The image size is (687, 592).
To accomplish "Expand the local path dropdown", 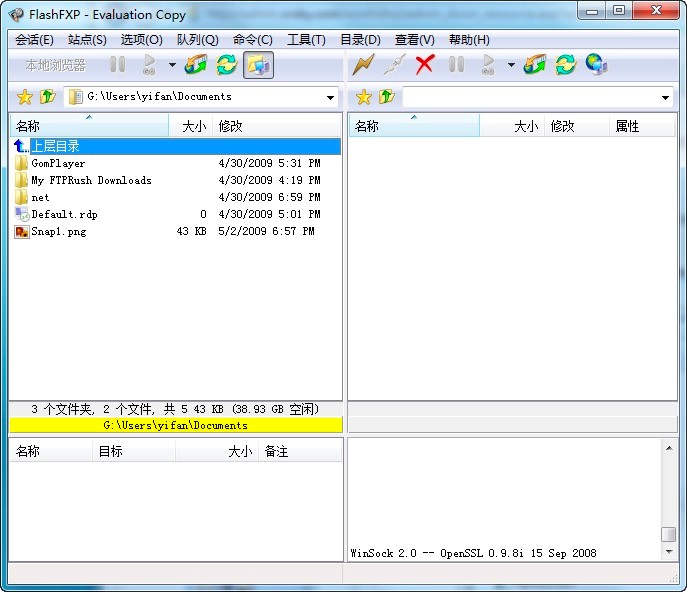I will (x=330, y=98).
